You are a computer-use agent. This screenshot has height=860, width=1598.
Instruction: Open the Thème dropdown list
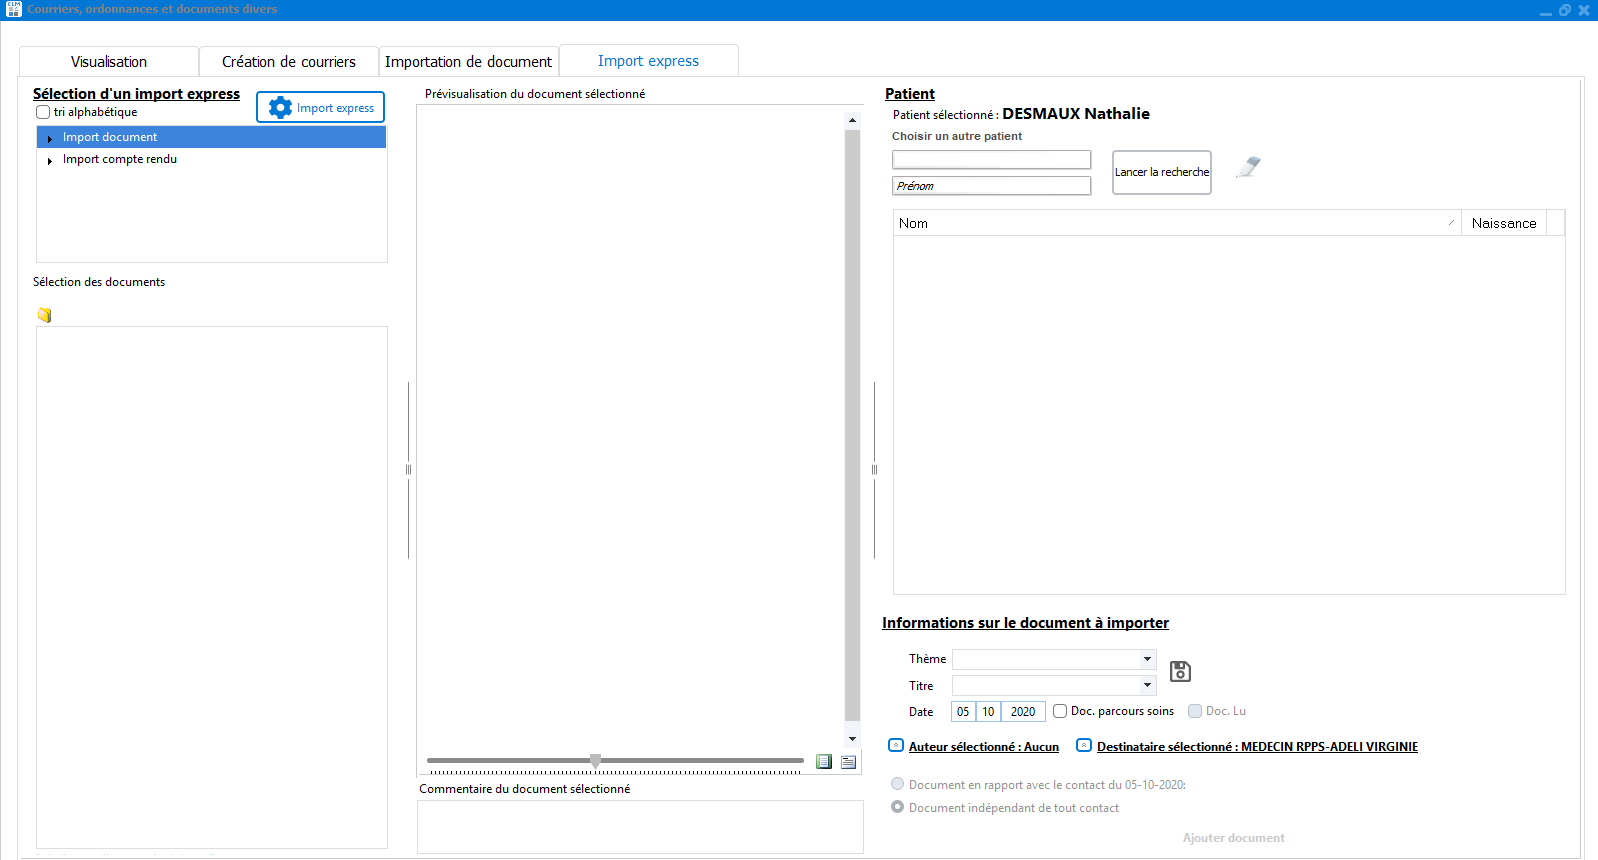click(1147, 659)
